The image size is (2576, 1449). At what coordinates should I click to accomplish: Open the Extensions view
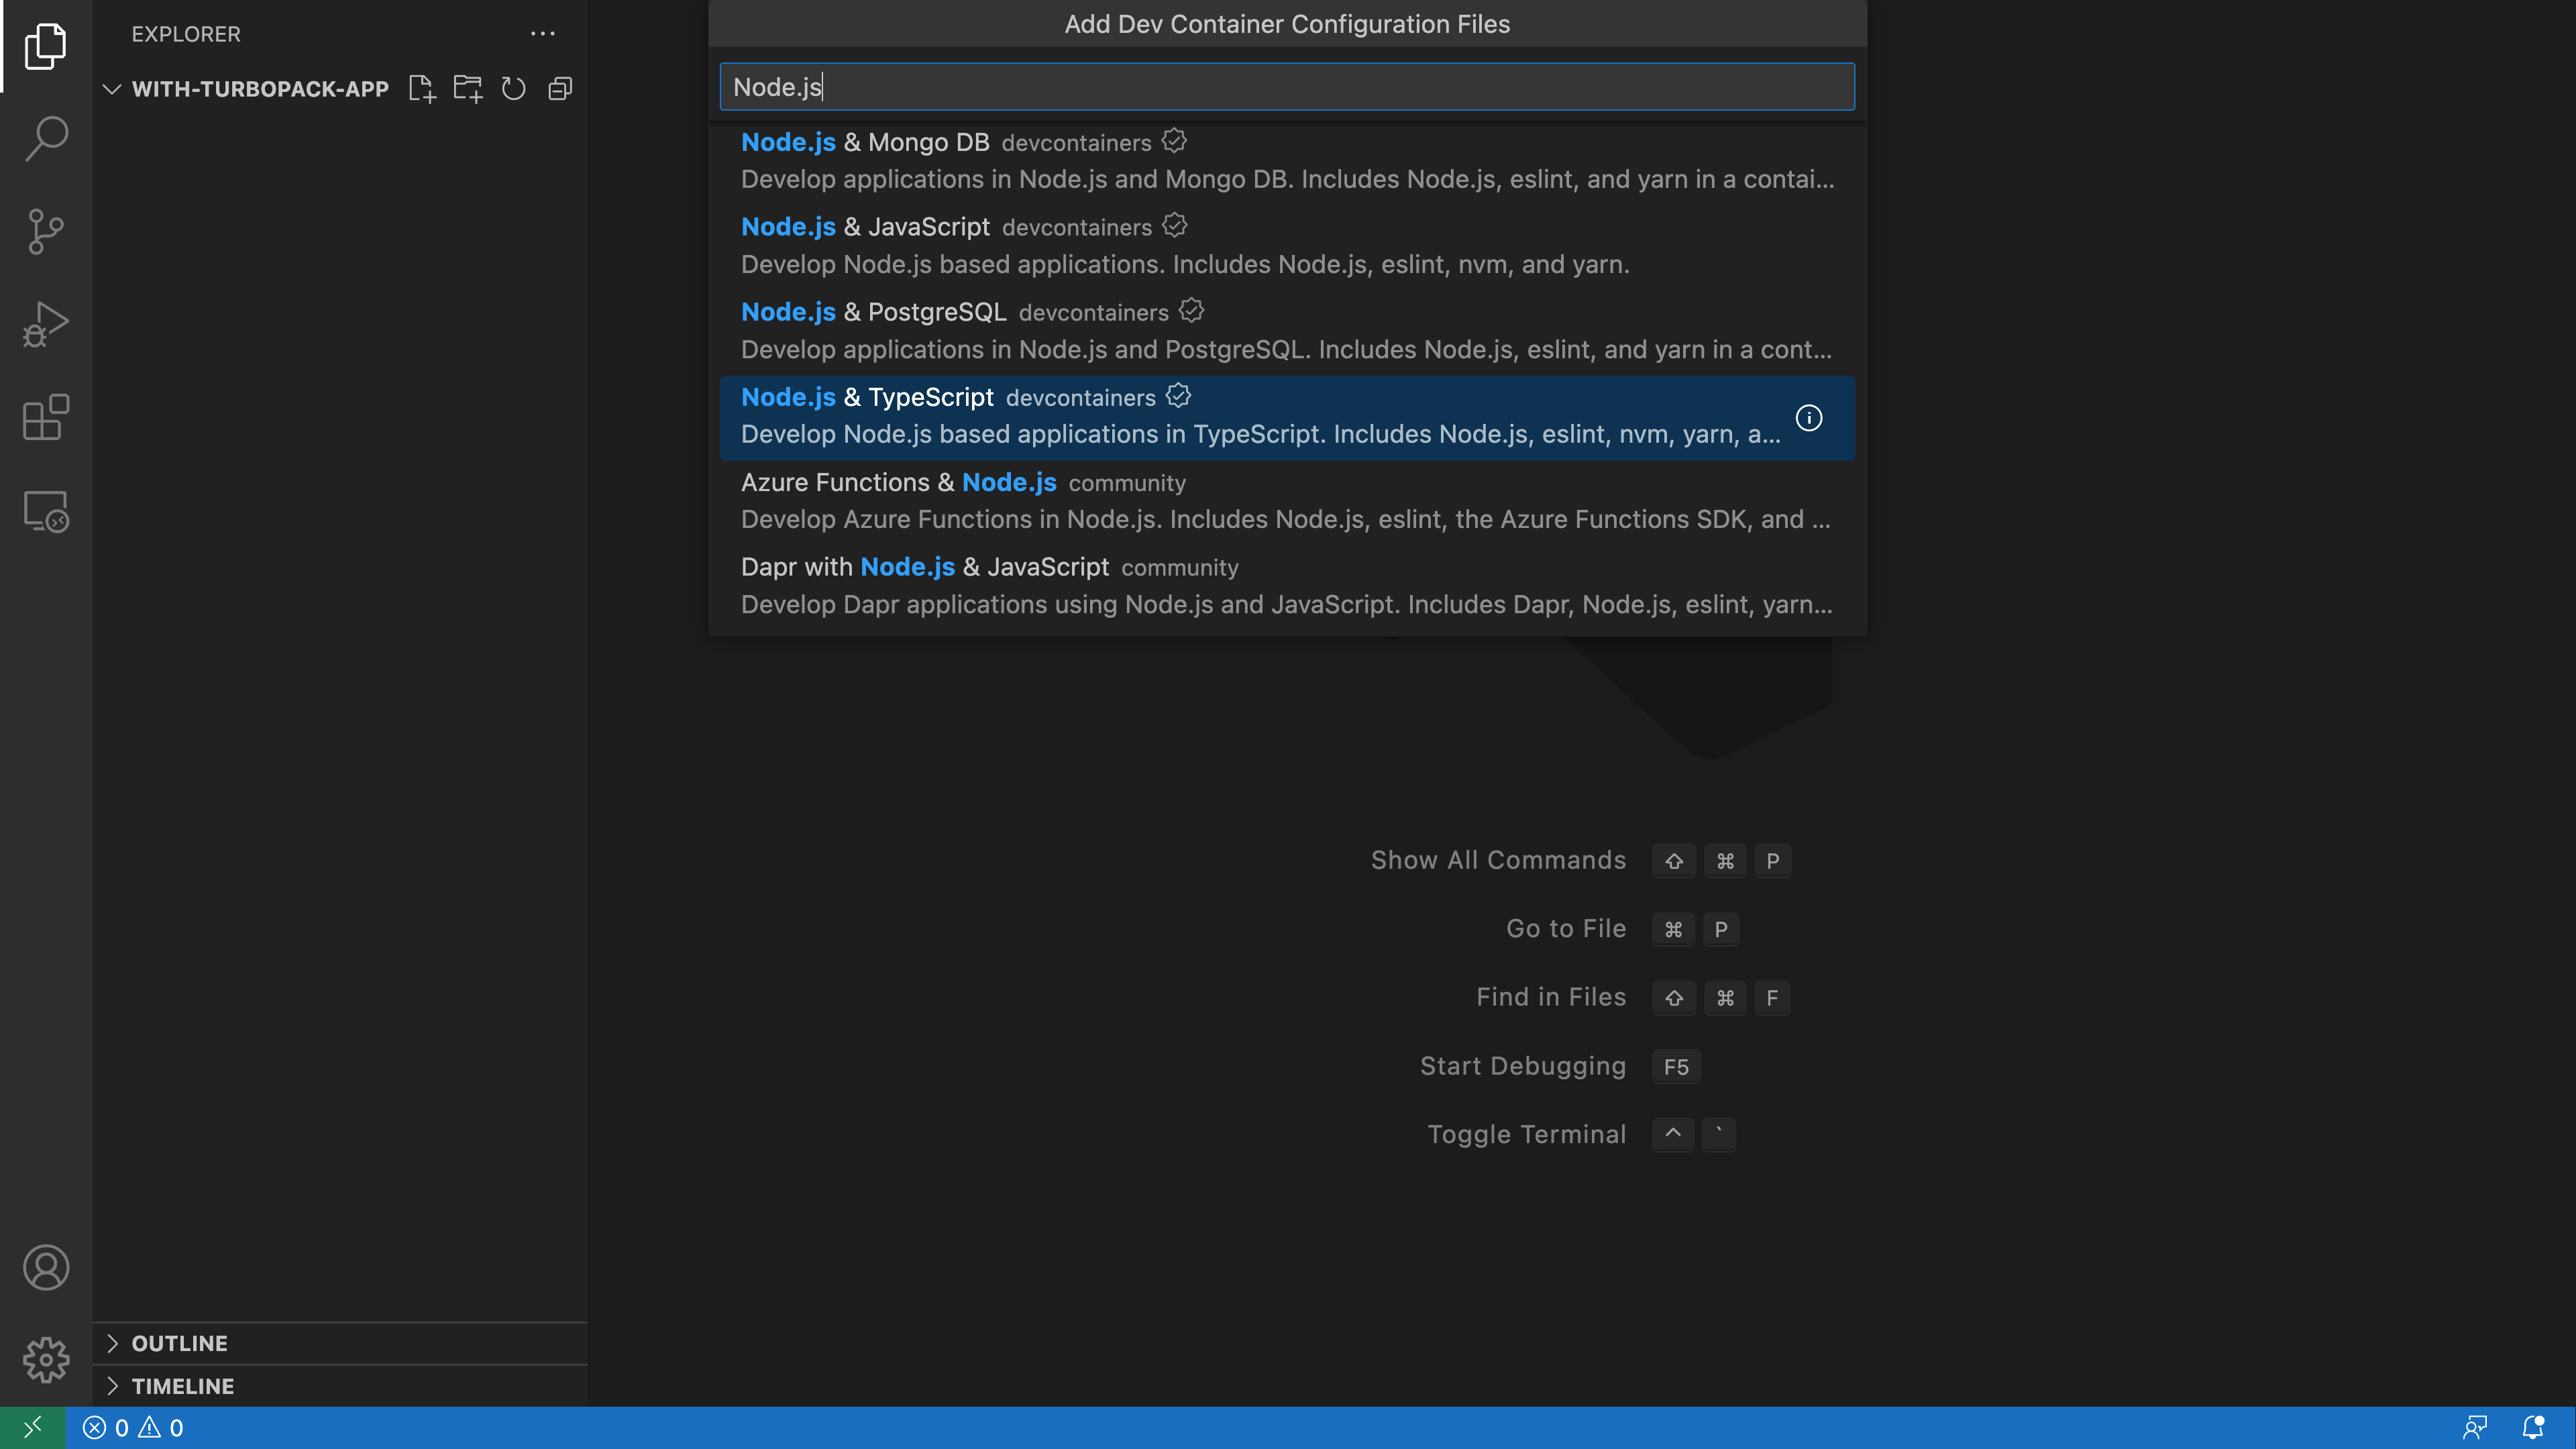click(x=46, y=418)
